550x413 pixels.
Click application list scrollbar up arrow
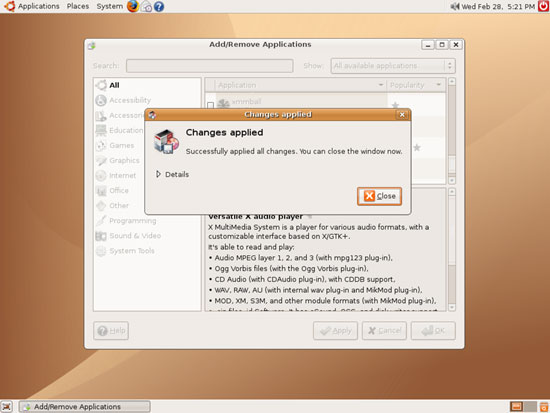pos(452,81)
